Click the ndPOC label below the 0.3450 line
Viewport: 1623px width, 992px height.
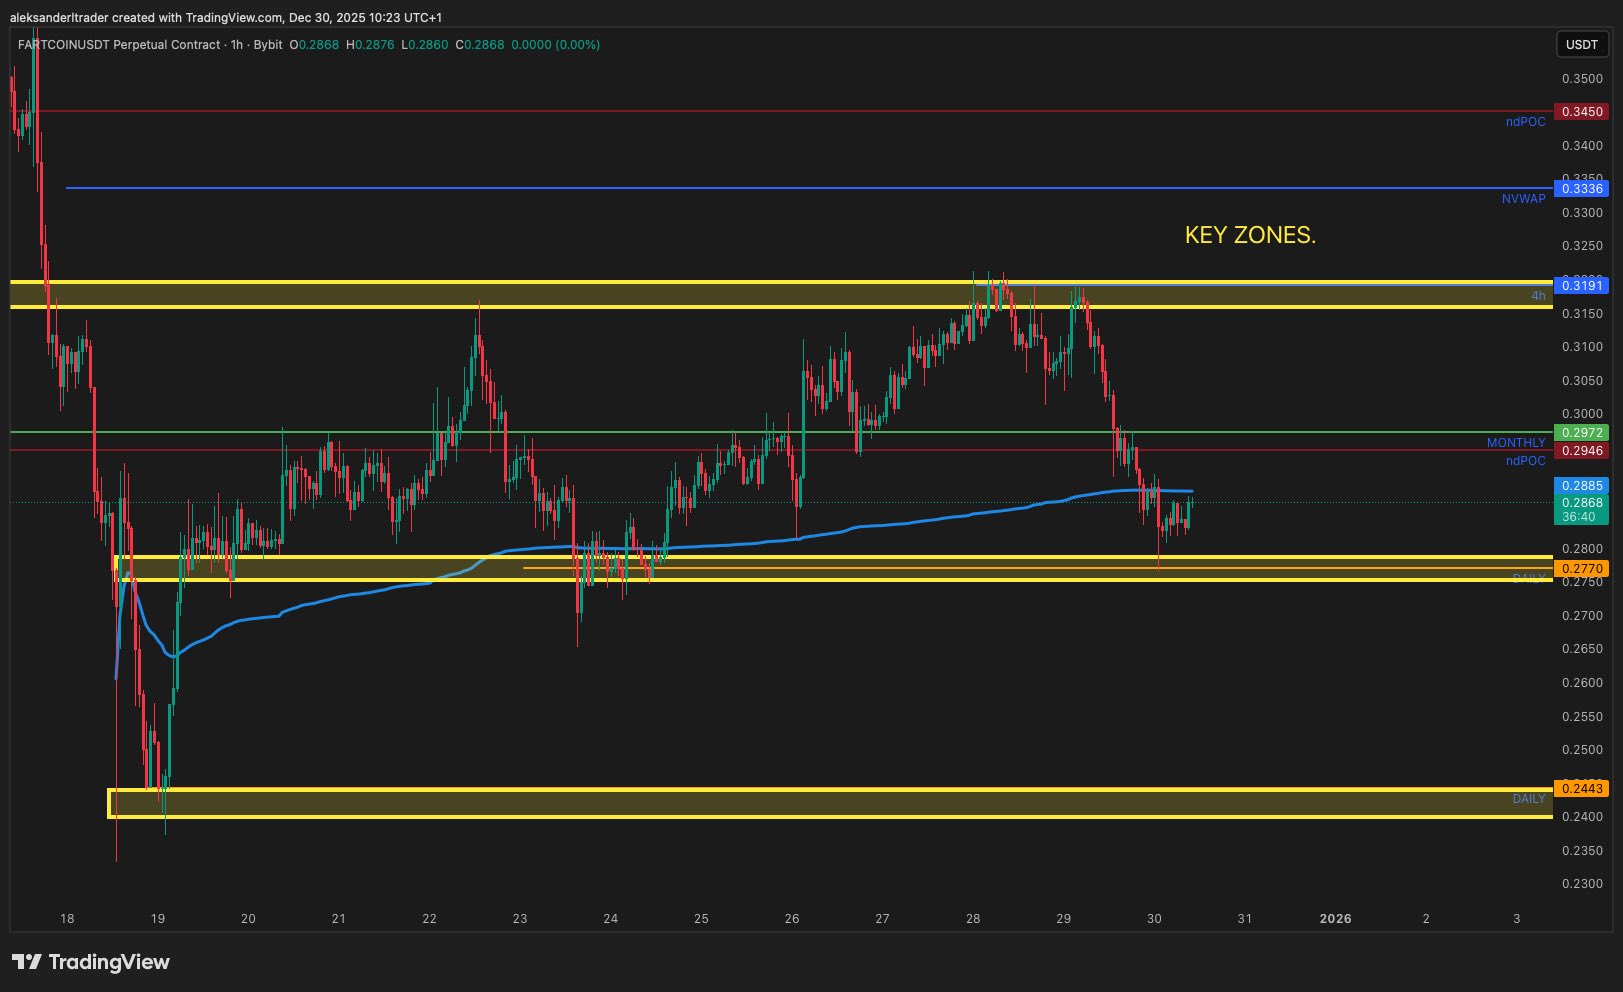click(x=1525, y=122)
